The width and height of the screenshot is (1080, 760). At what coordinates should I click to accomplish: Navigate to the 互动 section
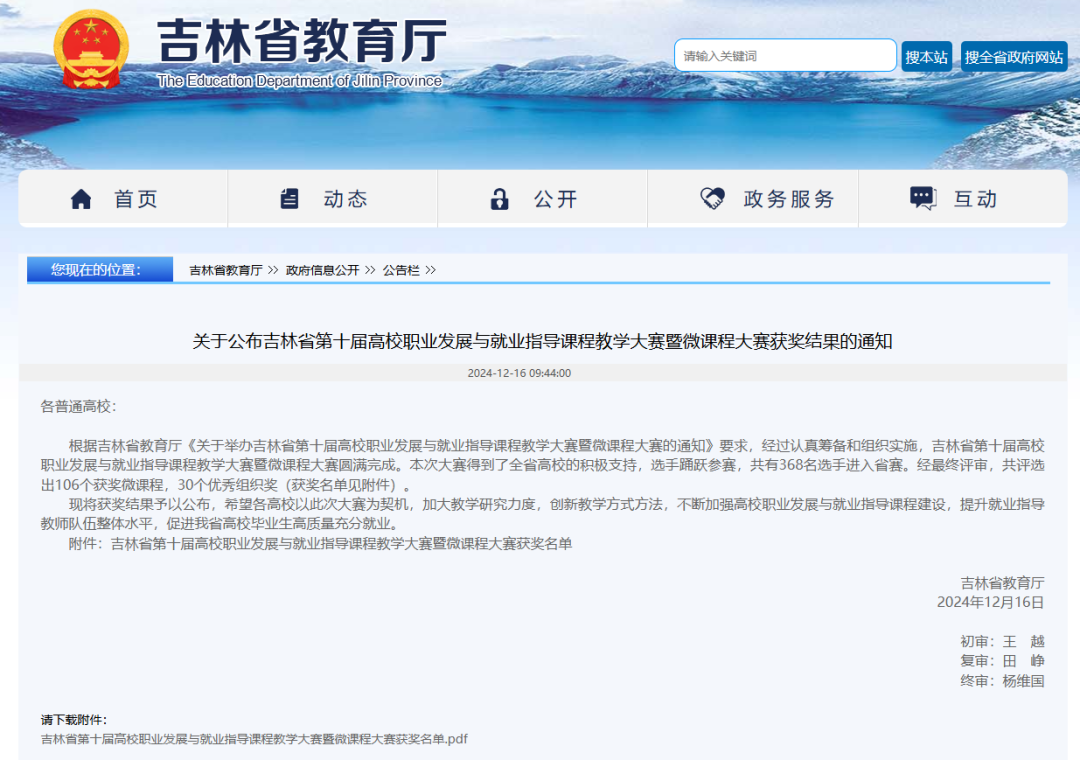973,198
